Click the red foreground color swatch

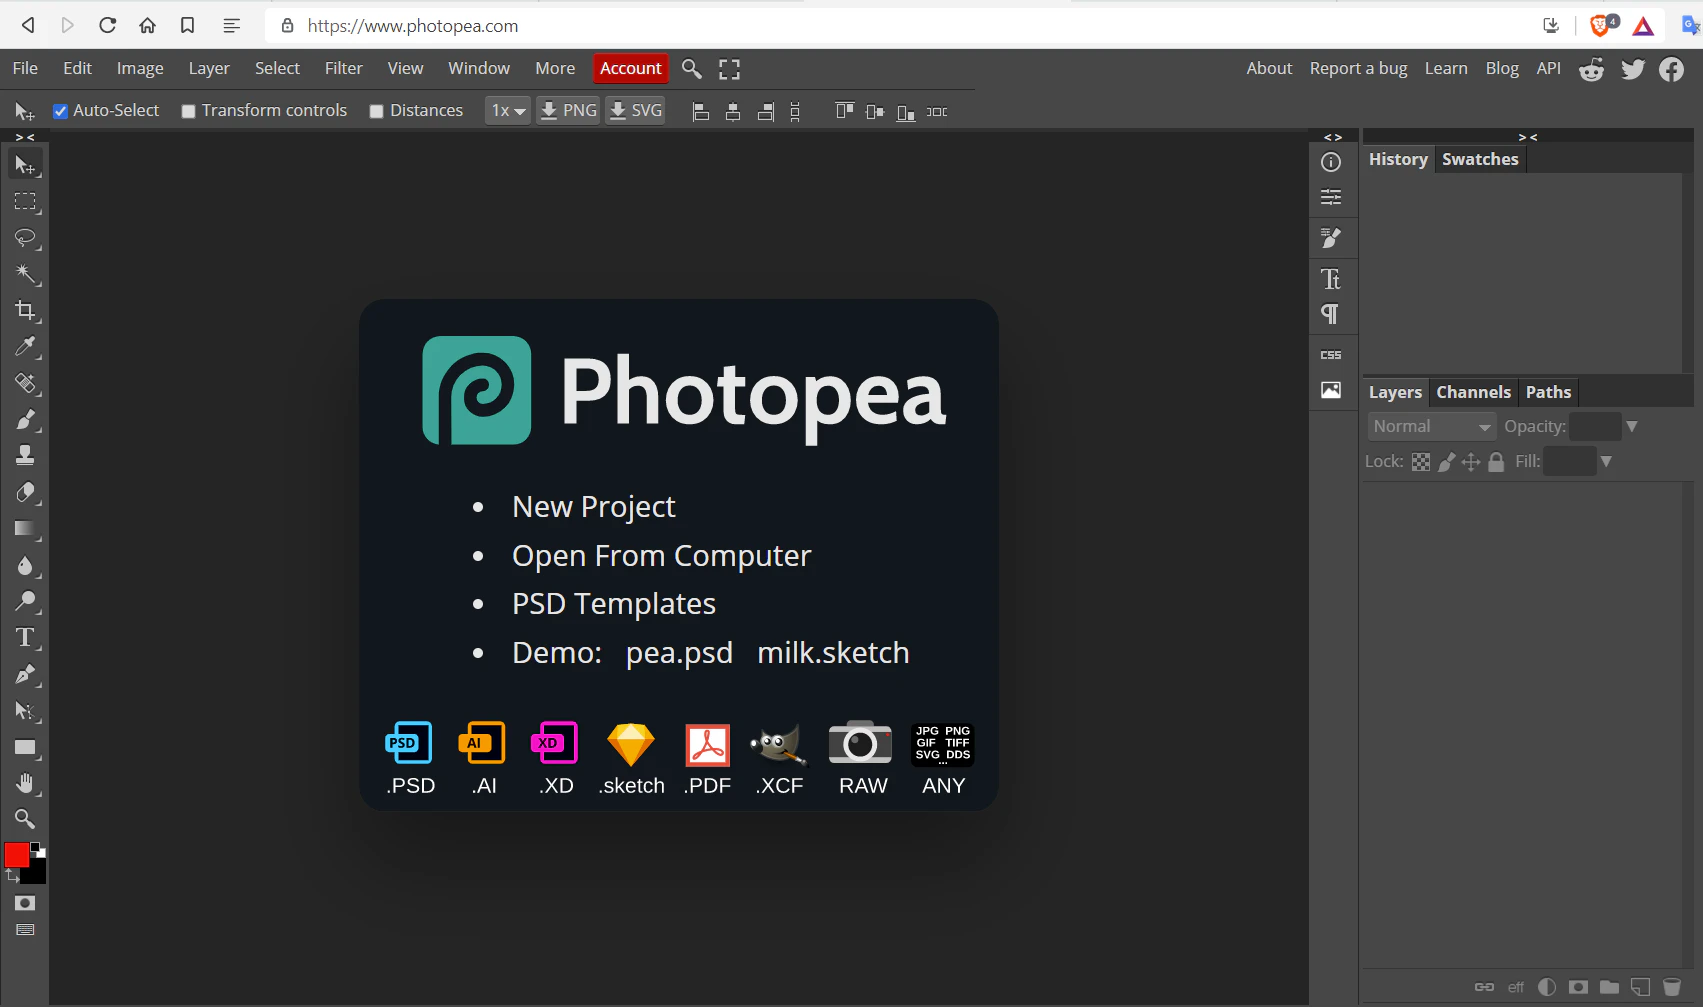15,855
